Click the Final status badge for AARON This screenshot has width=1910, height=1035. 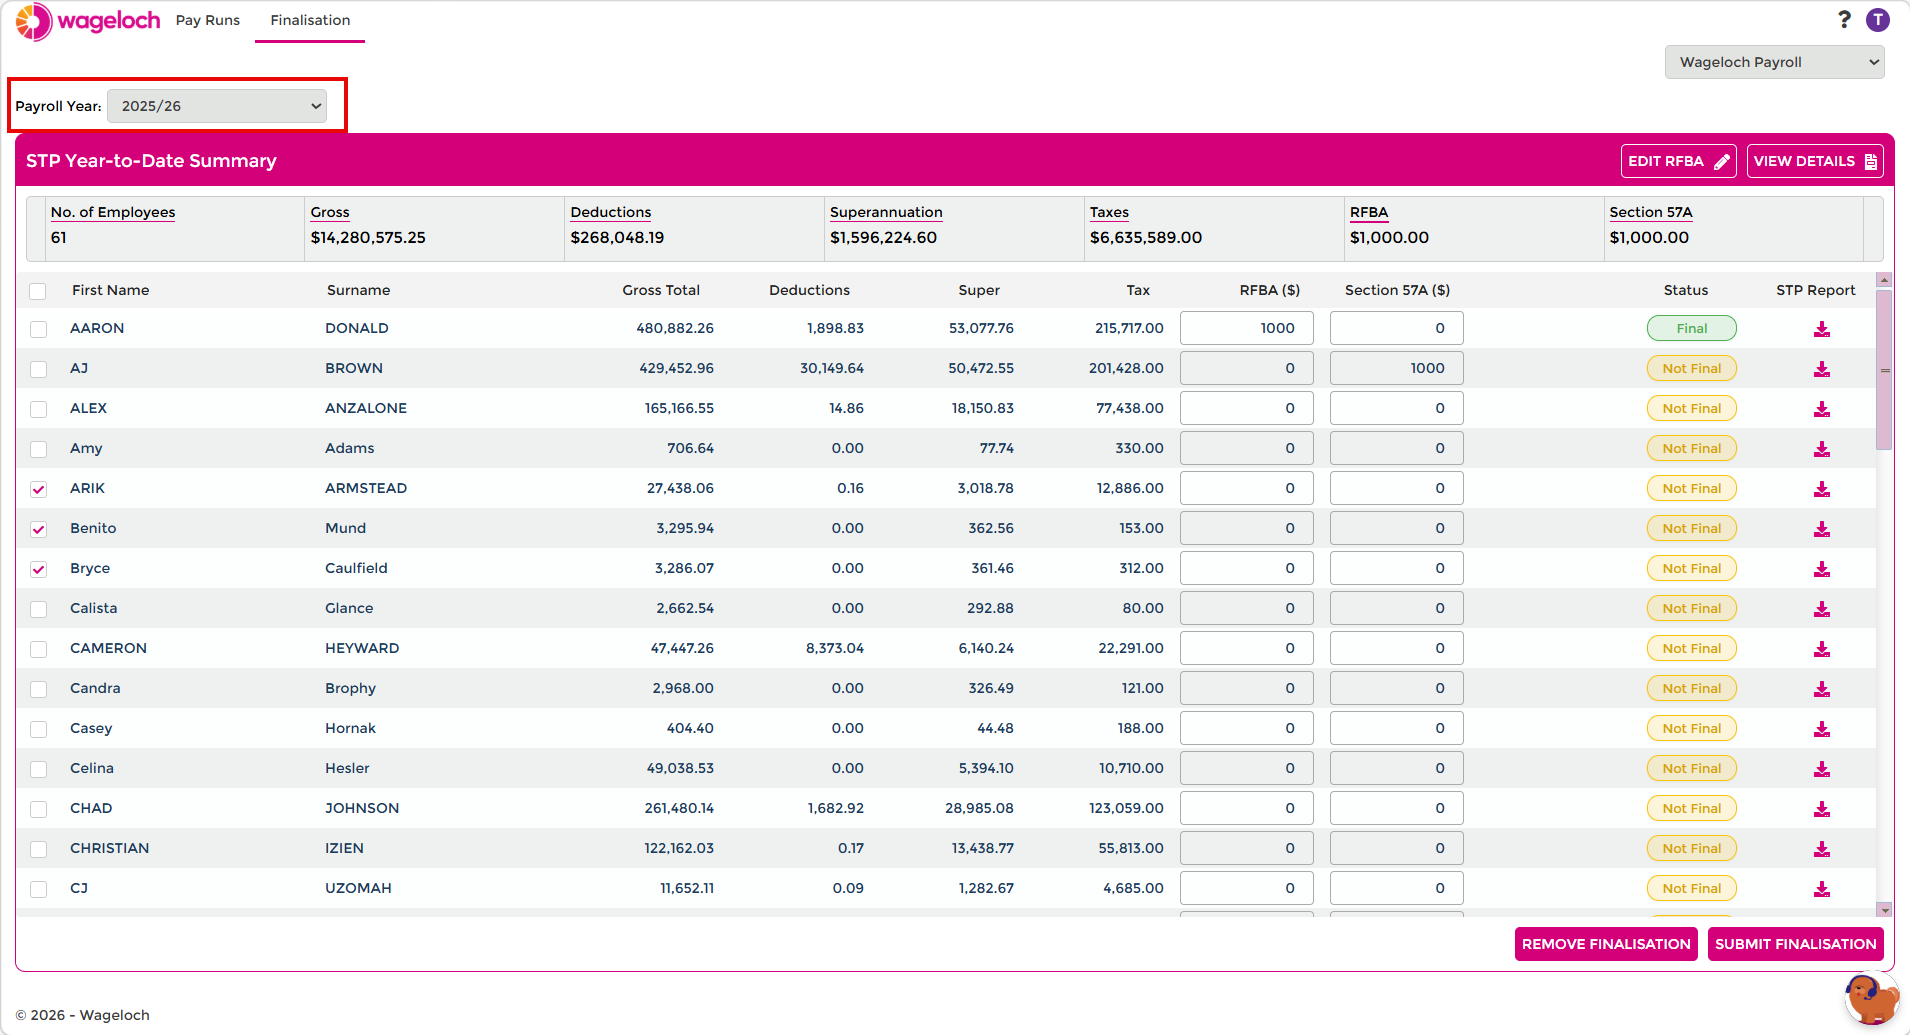1692,328
